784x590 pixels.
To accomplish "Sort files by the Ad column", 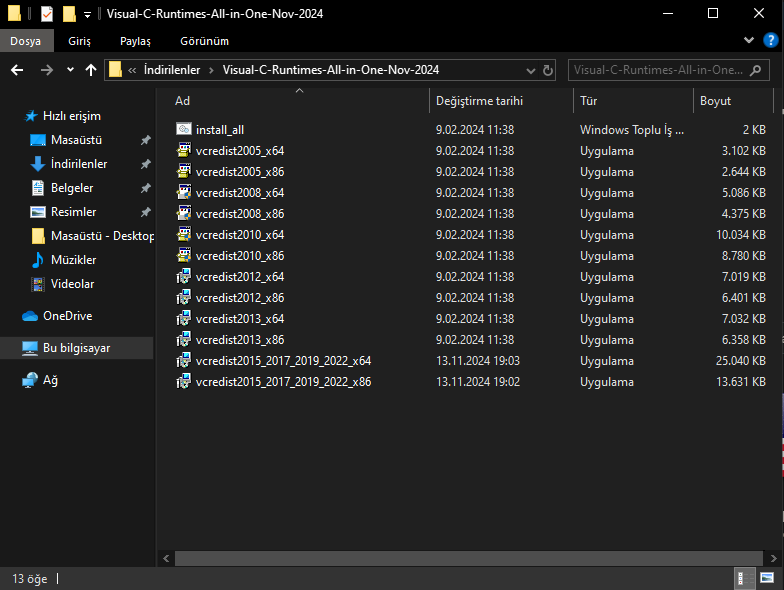I will (300, 101).
